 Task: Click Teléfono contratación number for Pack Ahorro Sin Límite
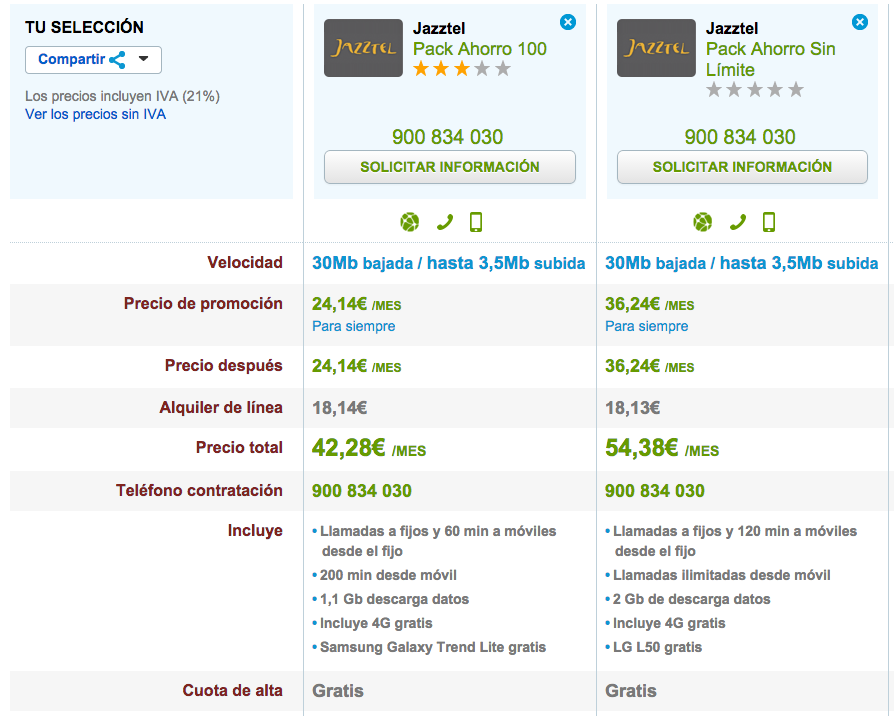pyautogui.click(x=655, y=491)
